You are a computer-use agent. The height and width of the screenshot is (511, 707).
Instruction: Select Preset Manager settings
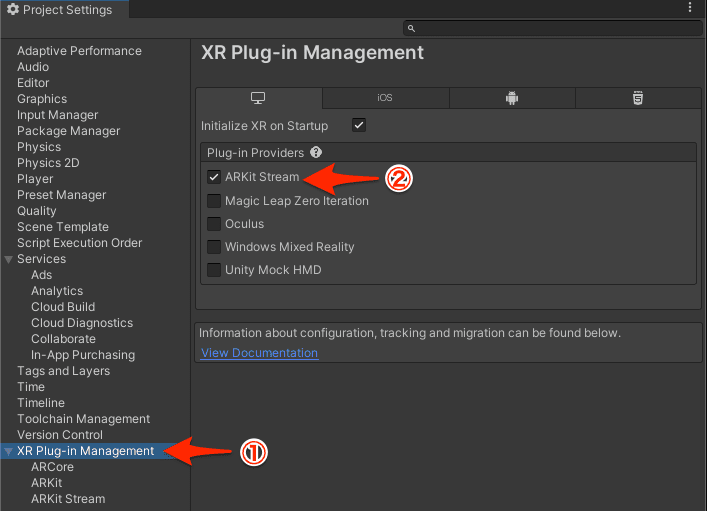61,195
